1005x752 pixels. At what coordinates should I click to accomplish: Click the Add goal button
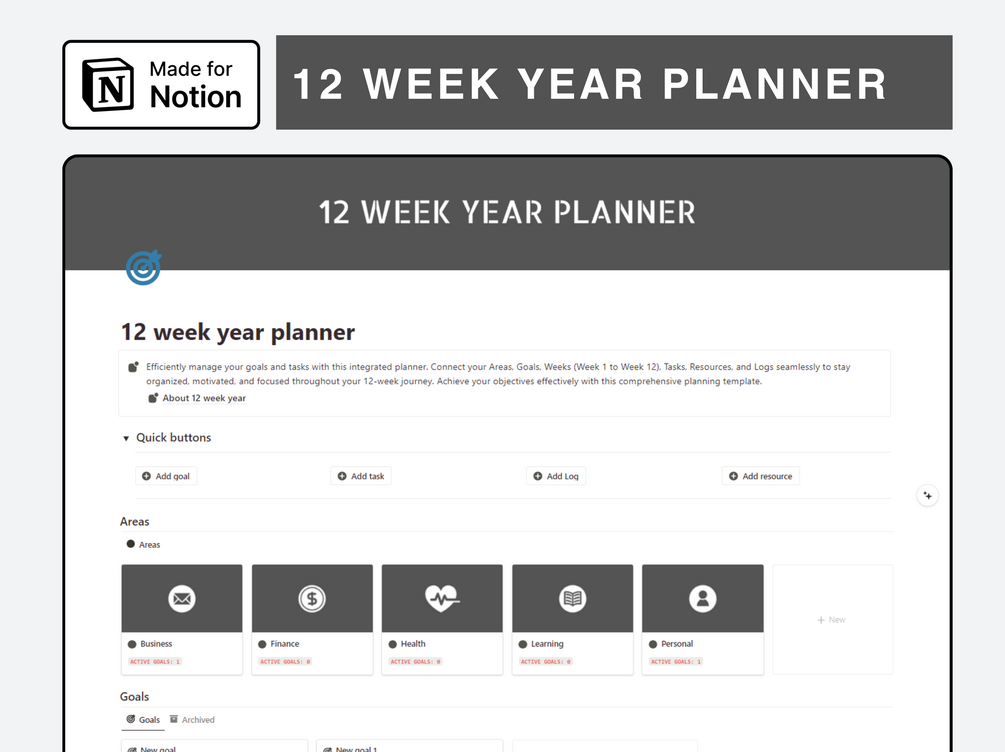tap(166, 476)
